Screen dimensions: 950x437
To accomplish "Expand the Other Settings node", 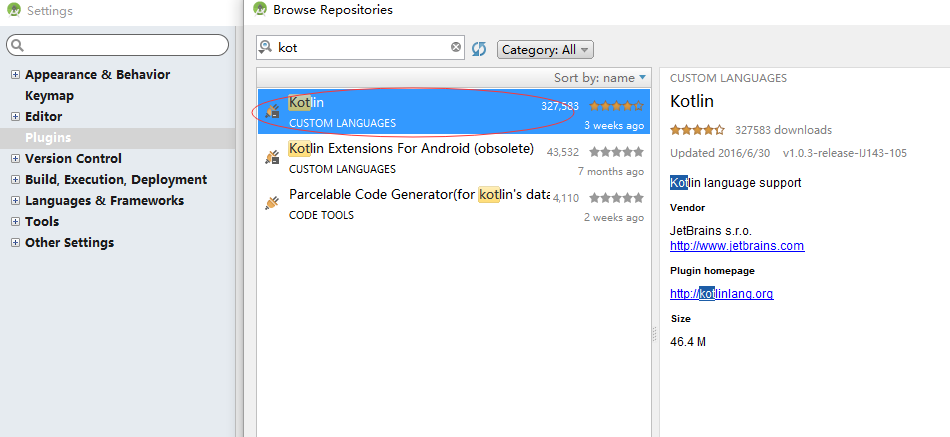I will click(16, 242).
